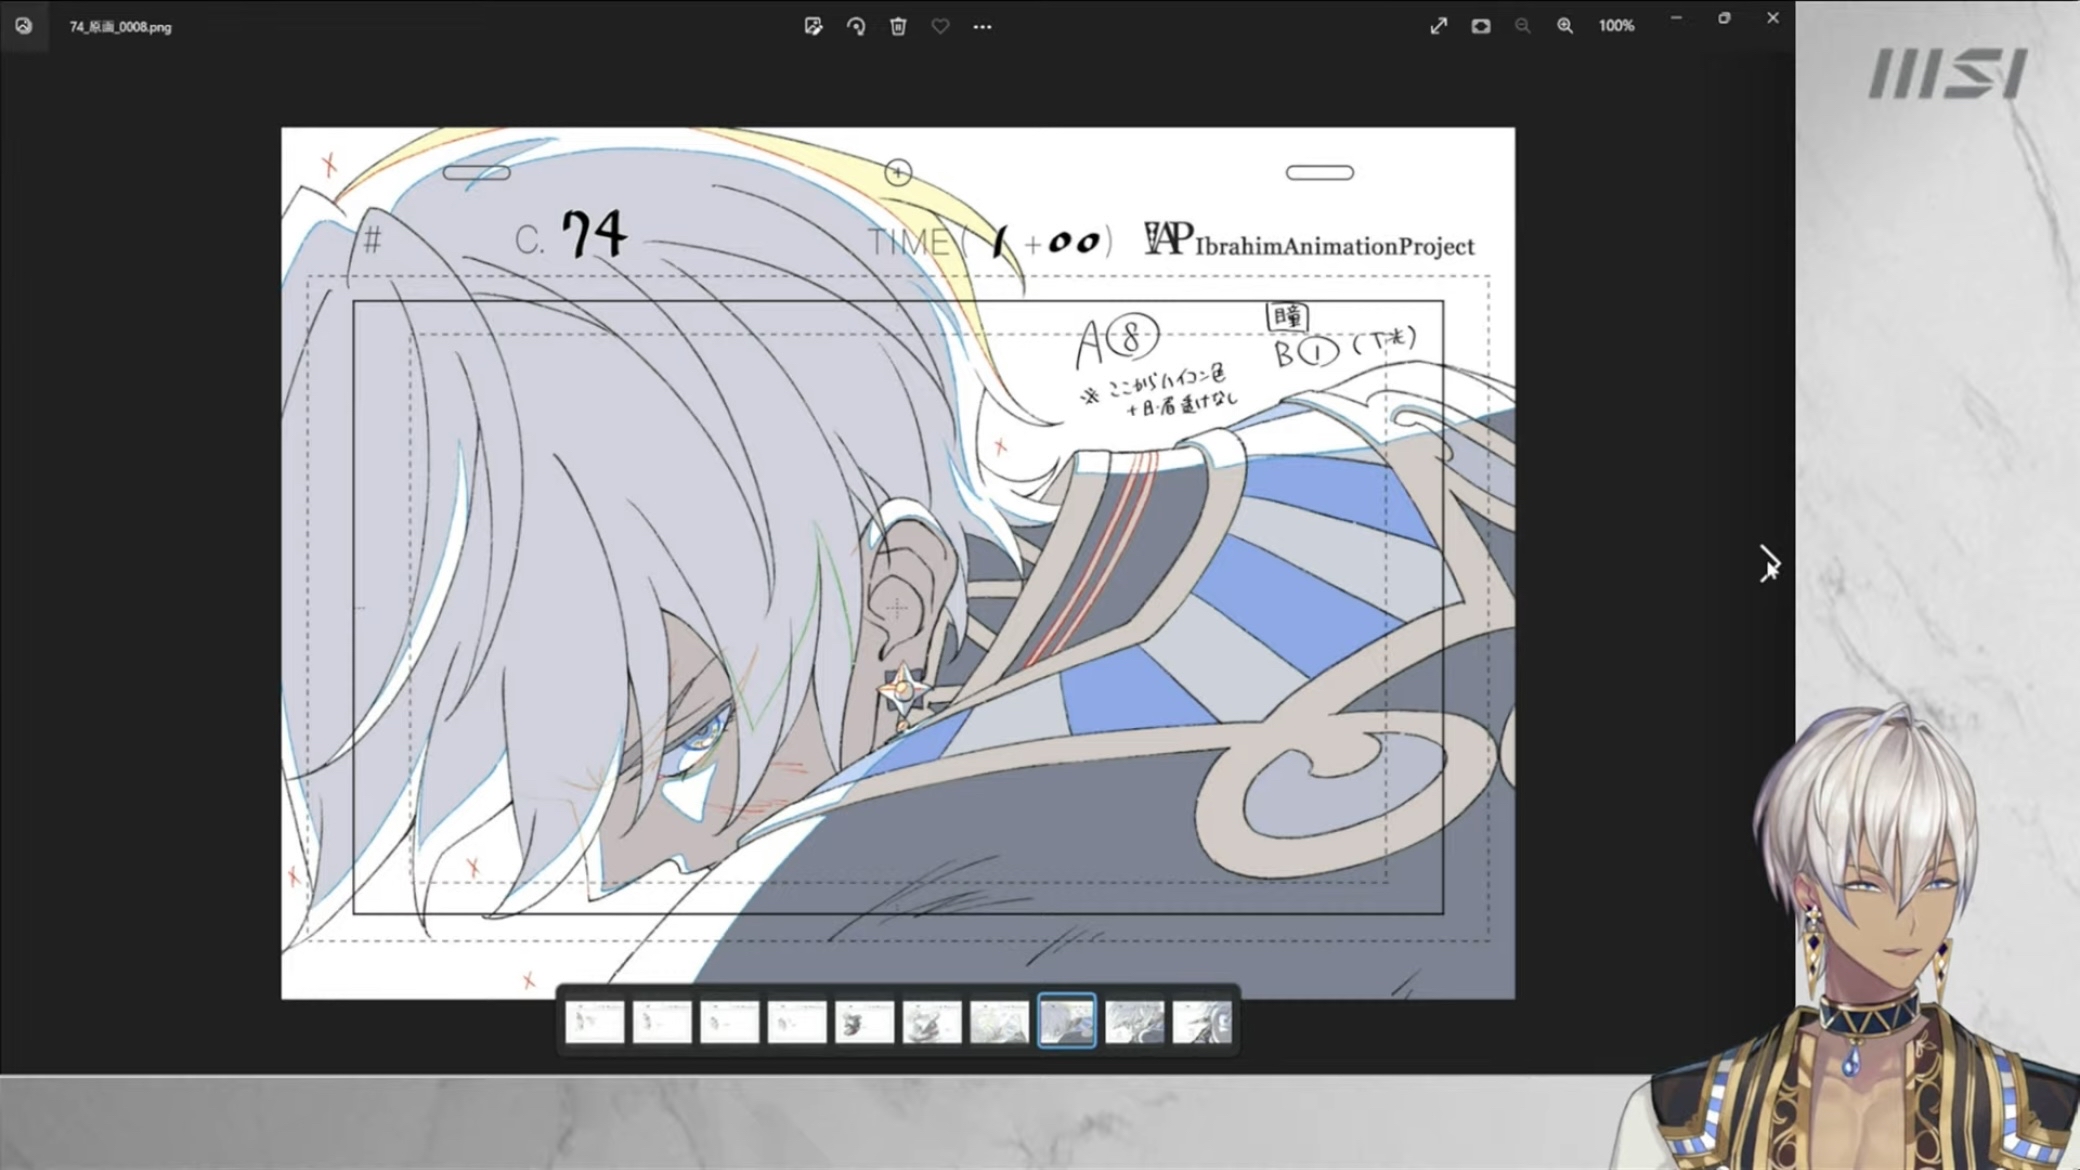Zoom in using the plus magnifier
This screenshot has width=2080, height=1170.
(1564, 26)
